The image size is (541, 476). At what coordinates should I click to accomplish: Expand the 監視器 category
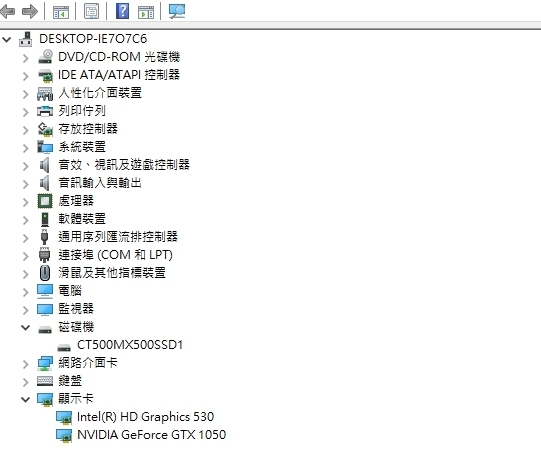(26, 310)
